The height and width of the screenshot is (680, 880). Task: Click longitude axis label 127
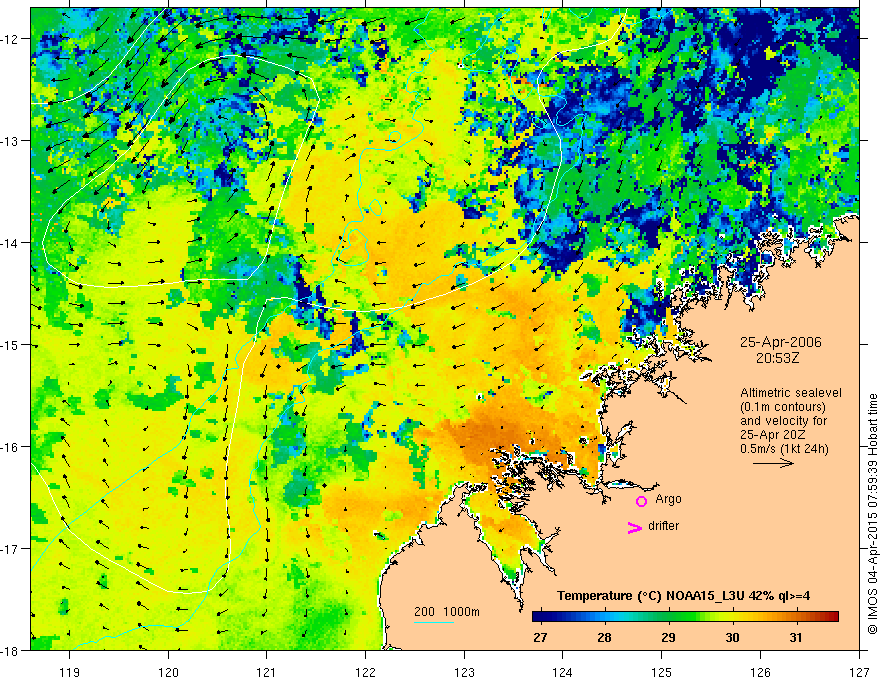click(x=859, y=672)
